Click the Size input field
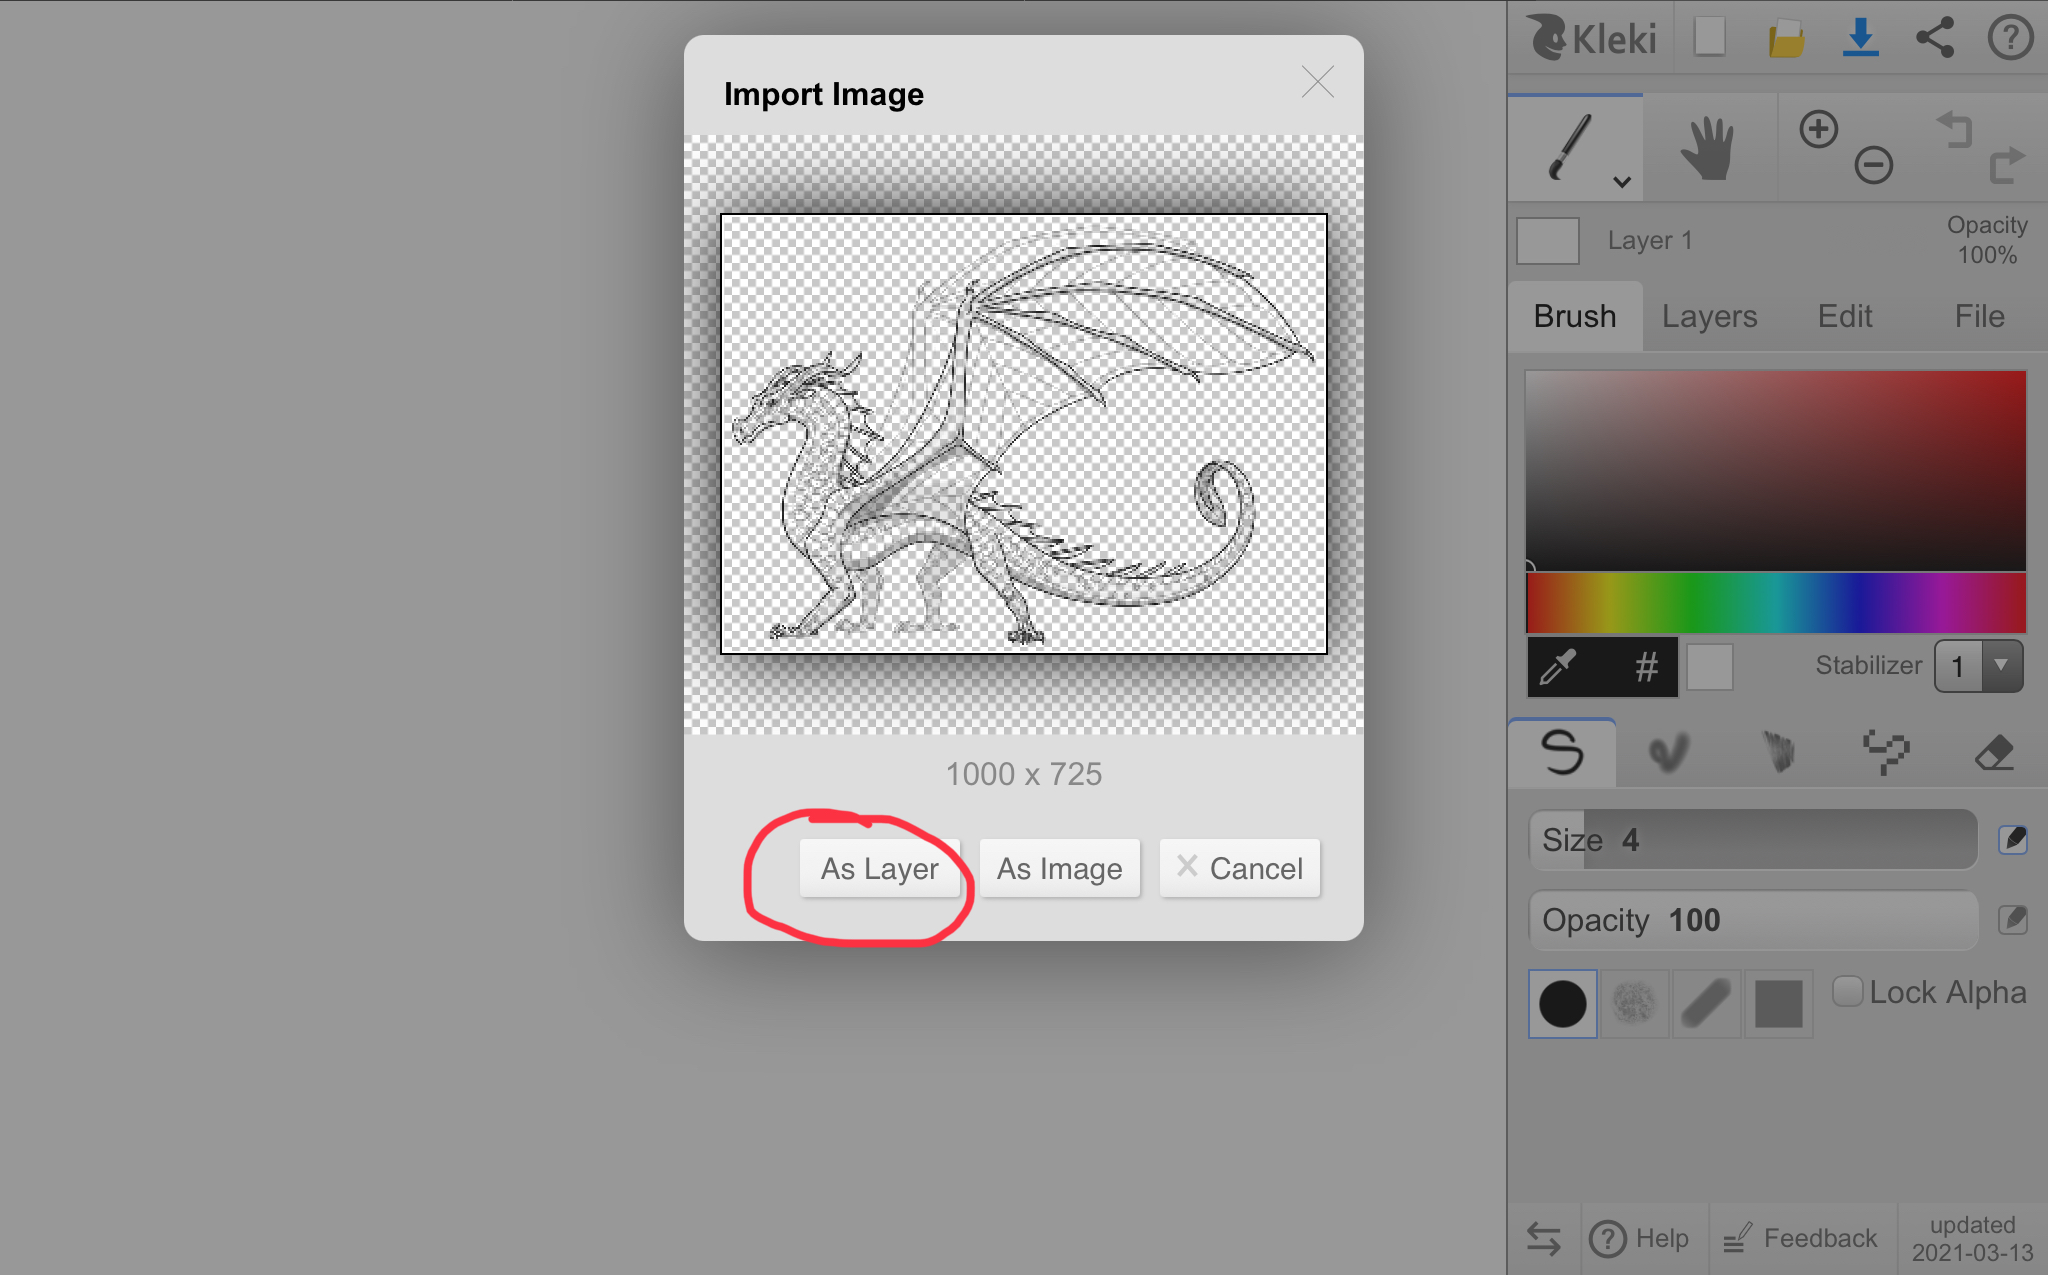 [x=1756, y=840]
